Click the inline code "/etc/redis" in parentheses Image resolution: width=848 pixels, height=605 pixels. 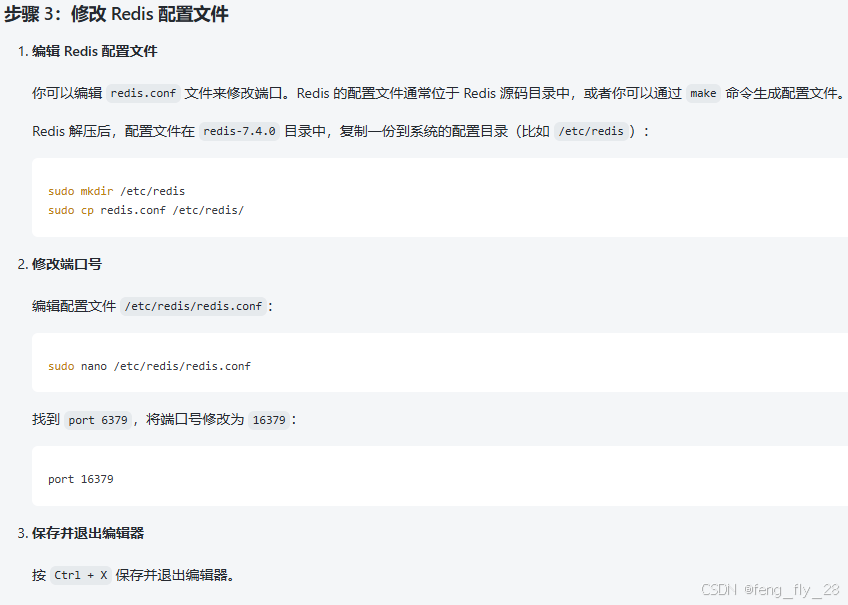pyautogui.click(x=591, y=131)
